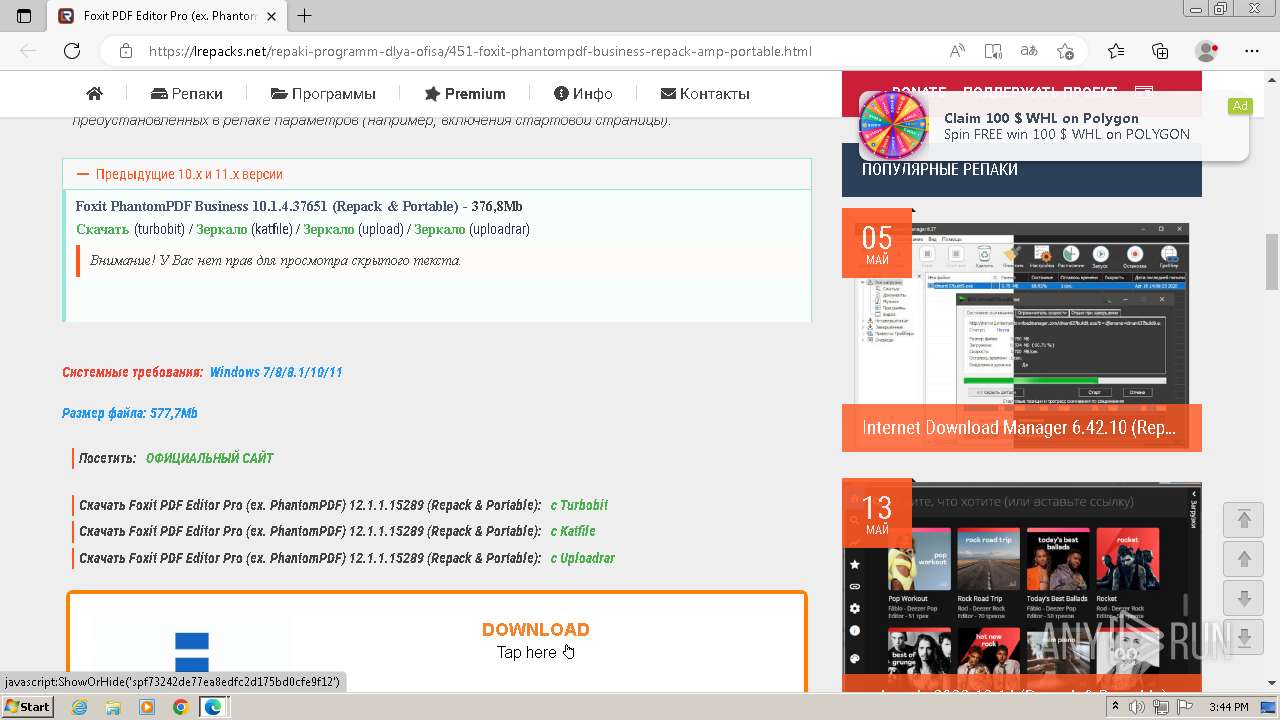
Task: Click the Зеркало link for katfile
Action: click(221, 229)
